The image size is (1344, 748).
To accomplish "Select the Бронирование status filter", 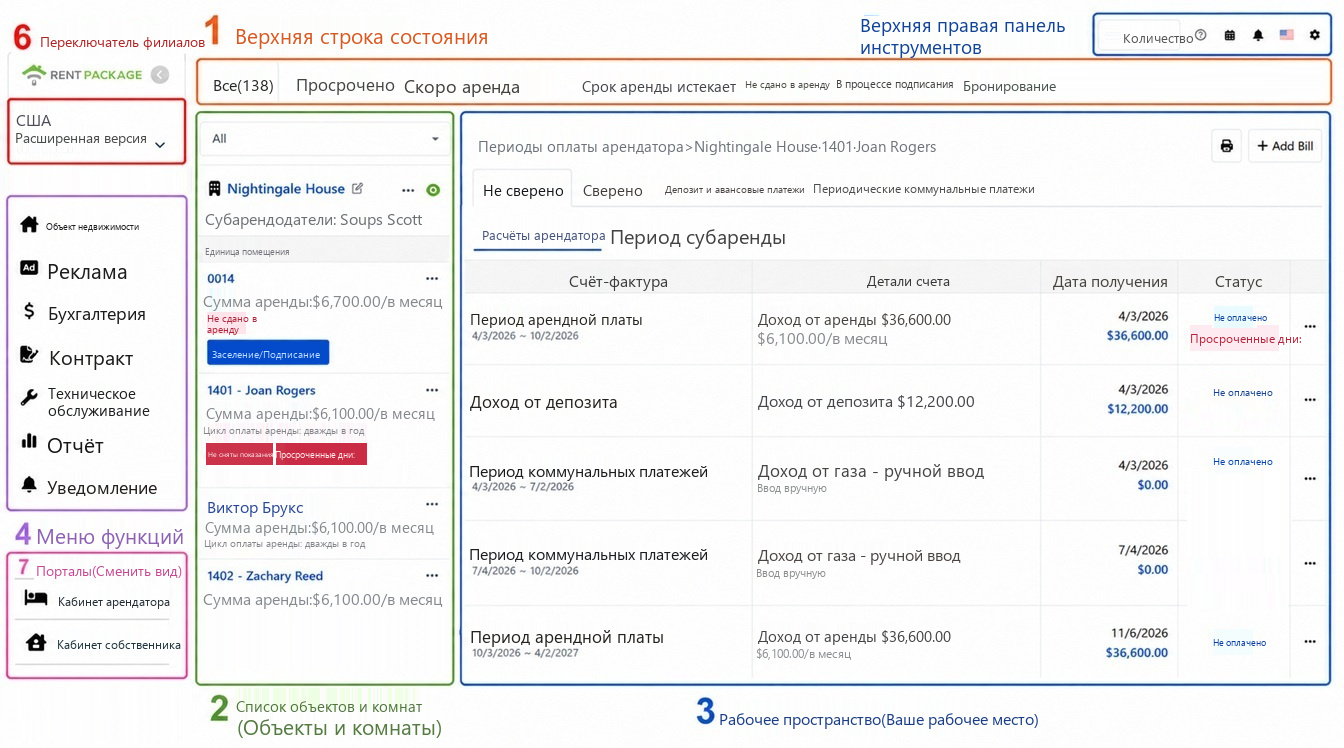I will coord(1010,87).
